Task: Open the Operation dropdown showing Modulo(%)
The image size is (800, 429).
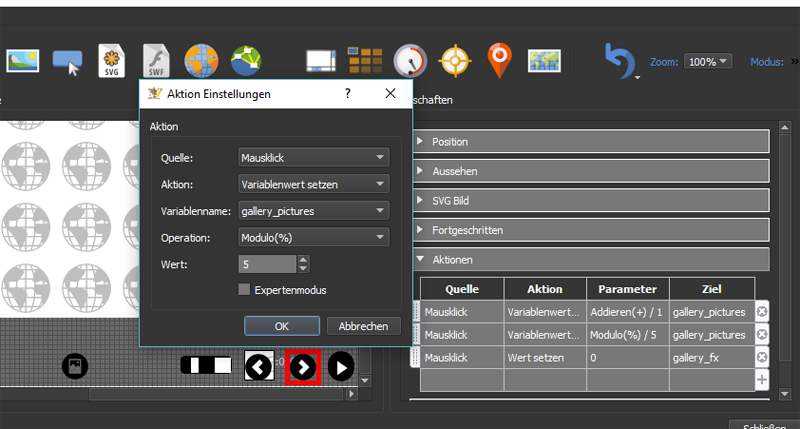Action: click(x=313, y=238)
